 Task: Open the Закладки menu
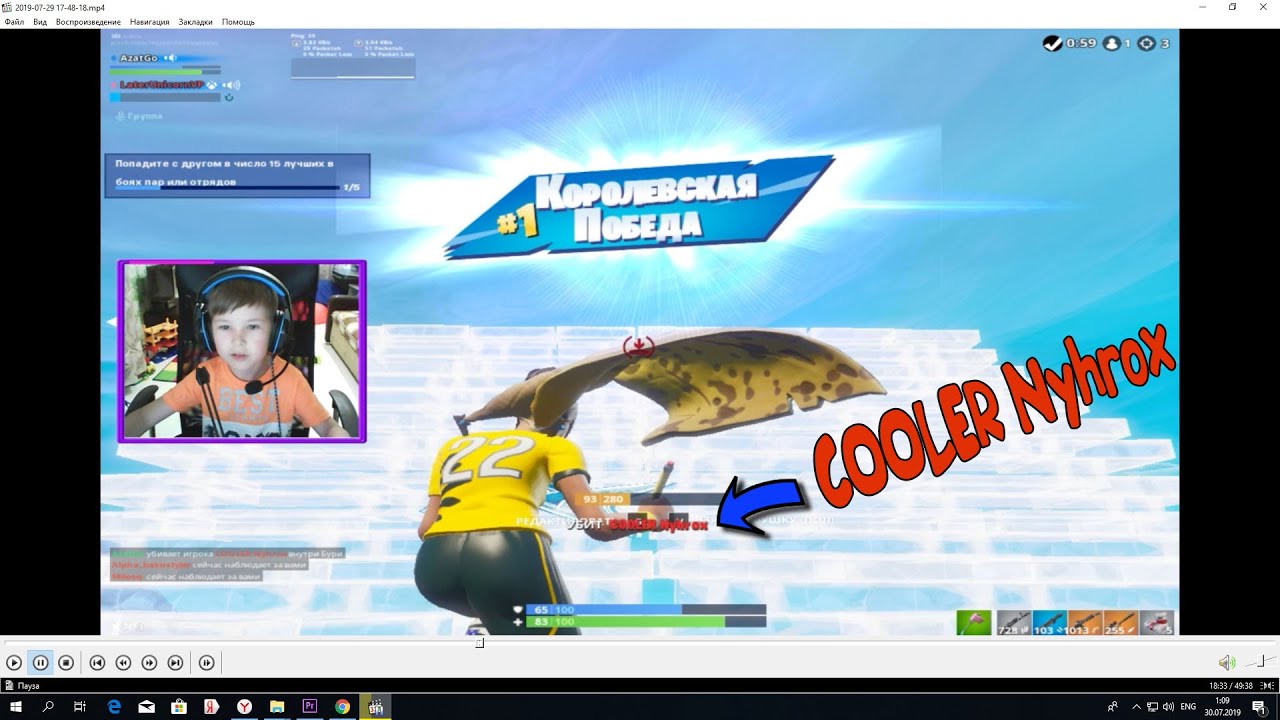point(196,22)
